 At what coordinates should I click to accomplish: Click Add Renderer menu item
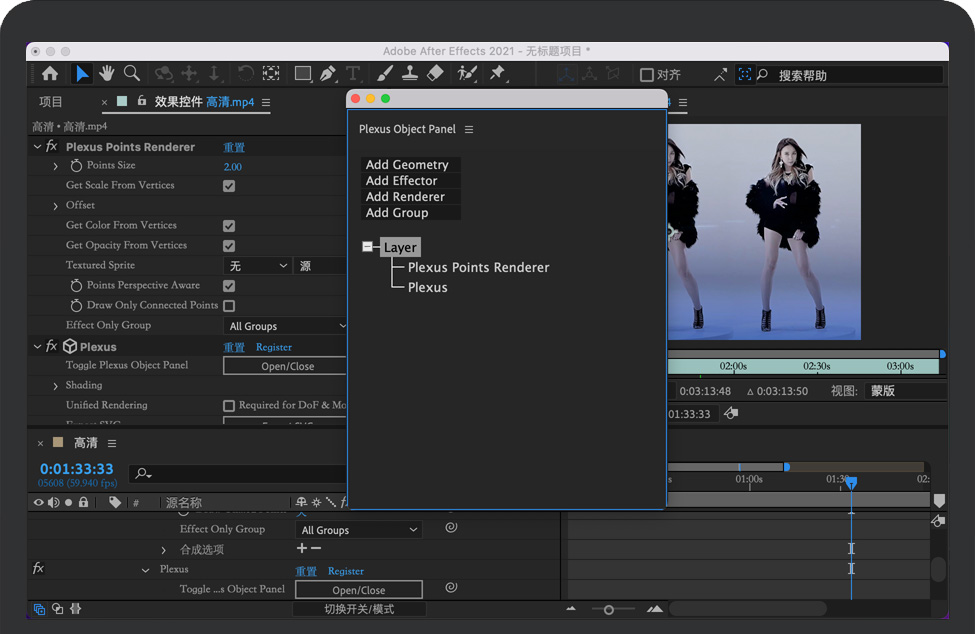point(405,197)
